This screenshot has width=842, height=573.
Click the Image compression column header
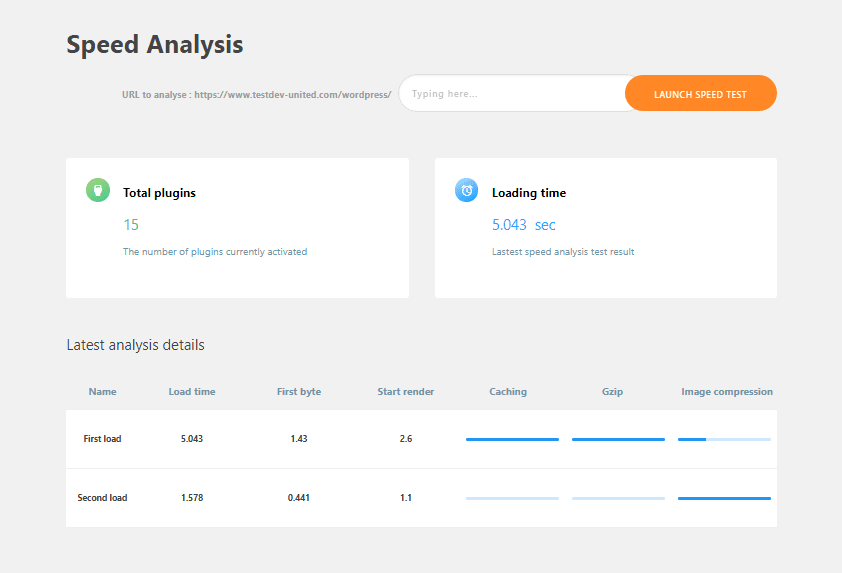(727, 392)
